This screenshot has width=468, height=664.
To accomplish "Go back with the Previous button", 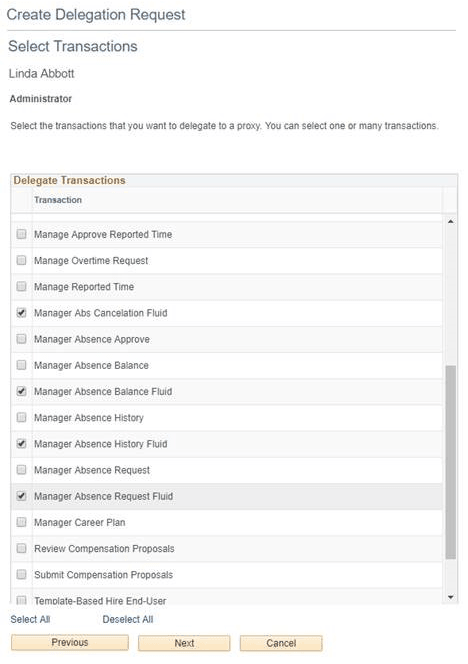I will click(70, 642).
